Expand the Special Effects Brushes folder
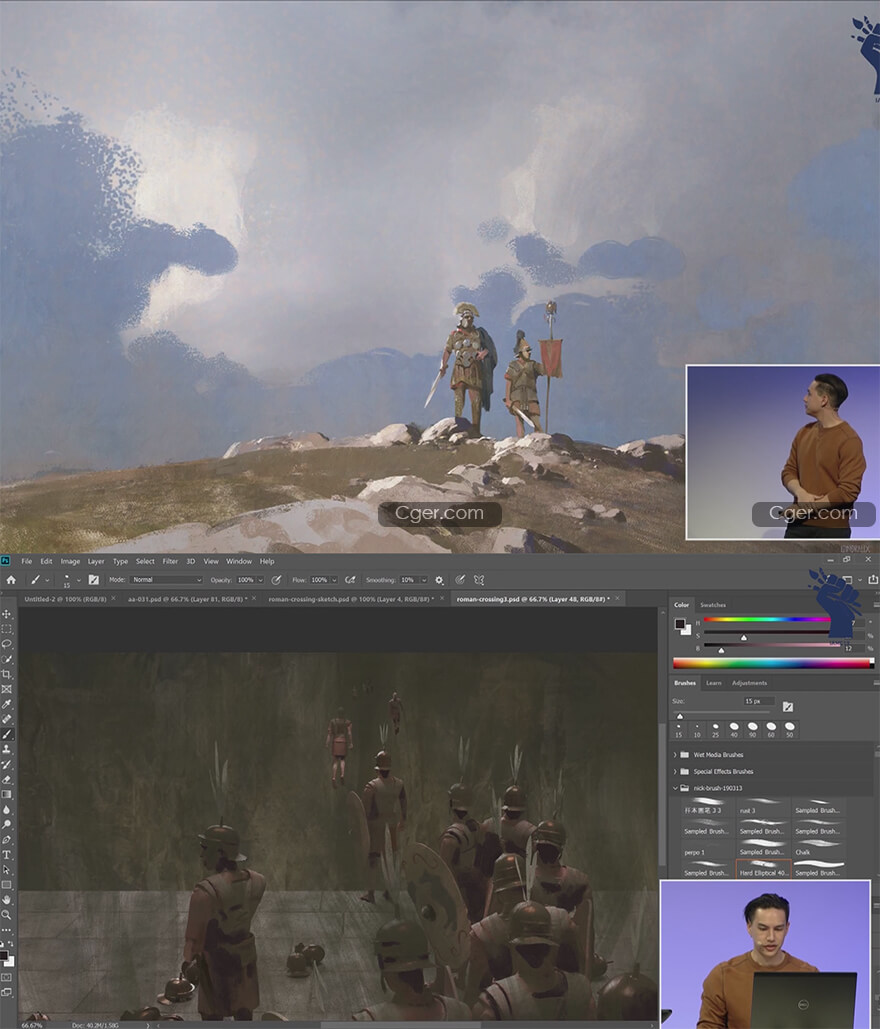 tap(675, 772)
